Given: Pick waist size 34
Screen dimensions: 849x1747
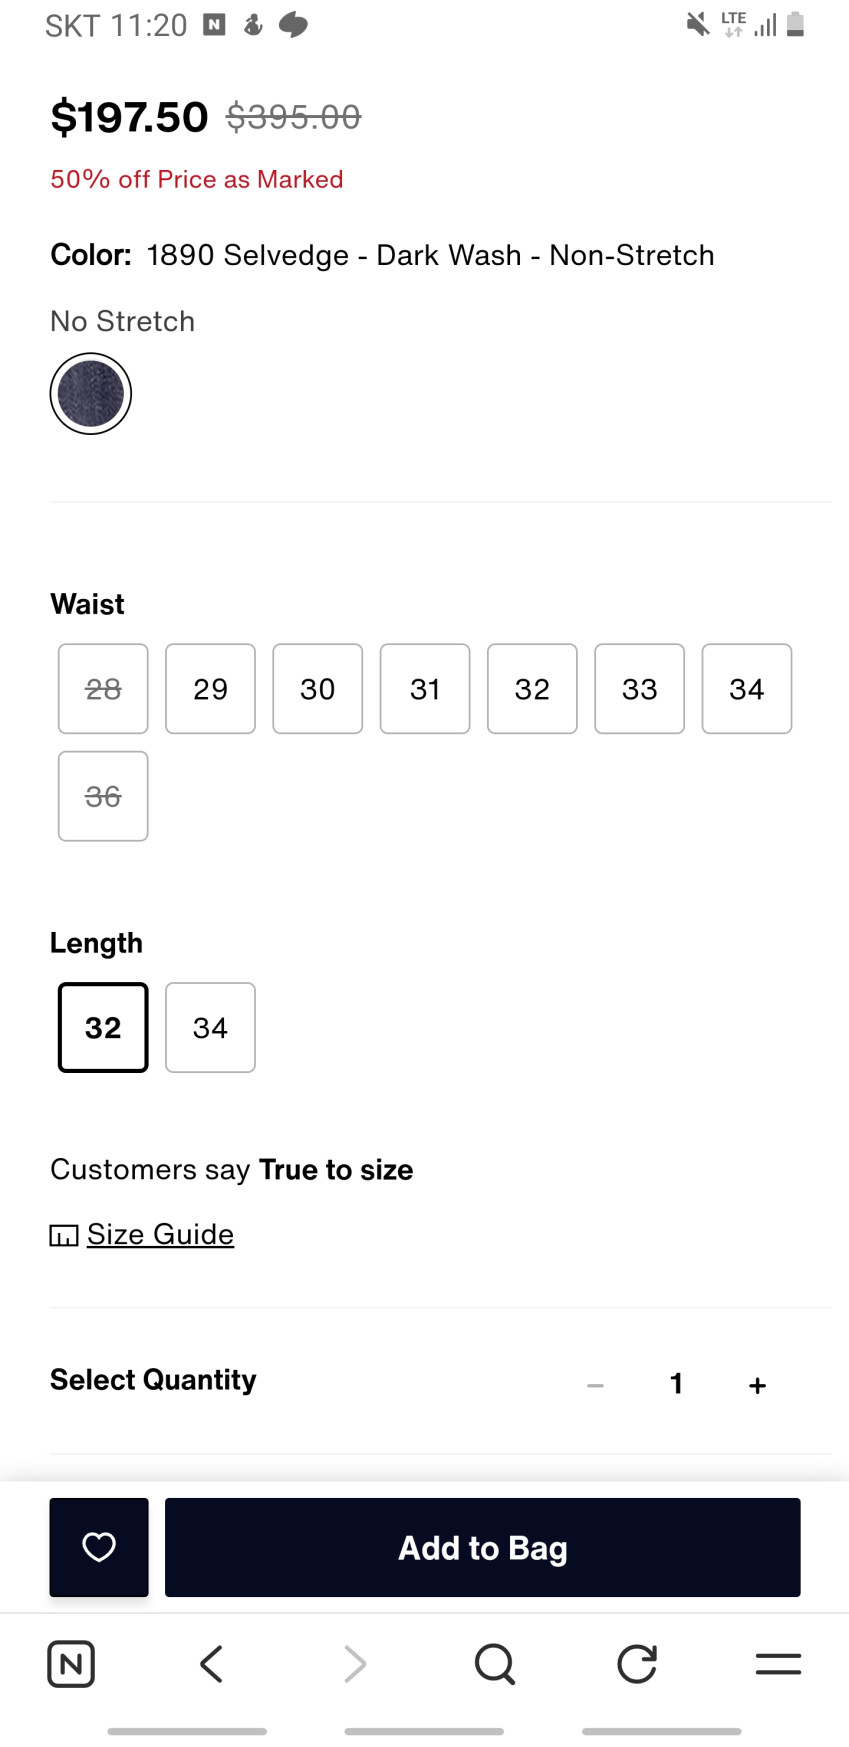Looking at the screenshot, I should click(x=747, y=689).
